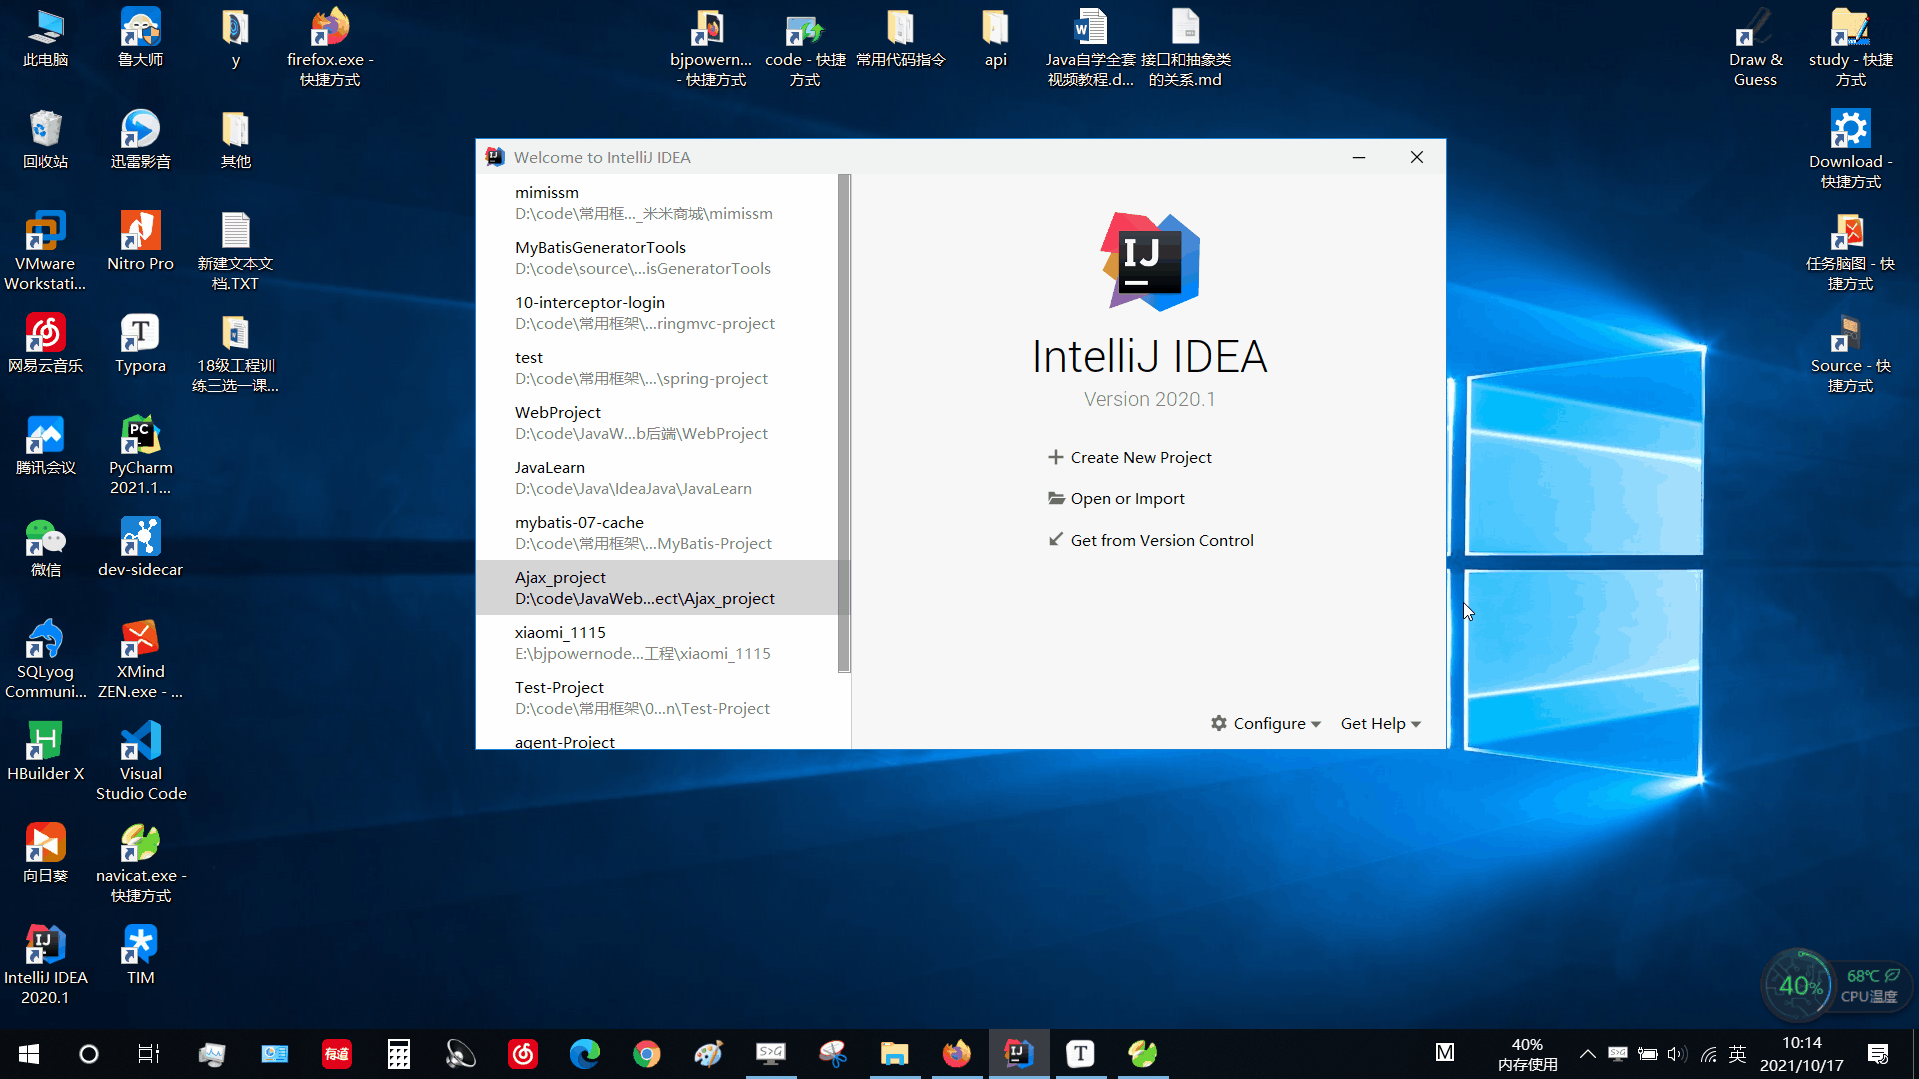The image size is (1919, 1079).
Task: Select the 新建文本文档.TXT file icon
Action: [x=235, y=252]
